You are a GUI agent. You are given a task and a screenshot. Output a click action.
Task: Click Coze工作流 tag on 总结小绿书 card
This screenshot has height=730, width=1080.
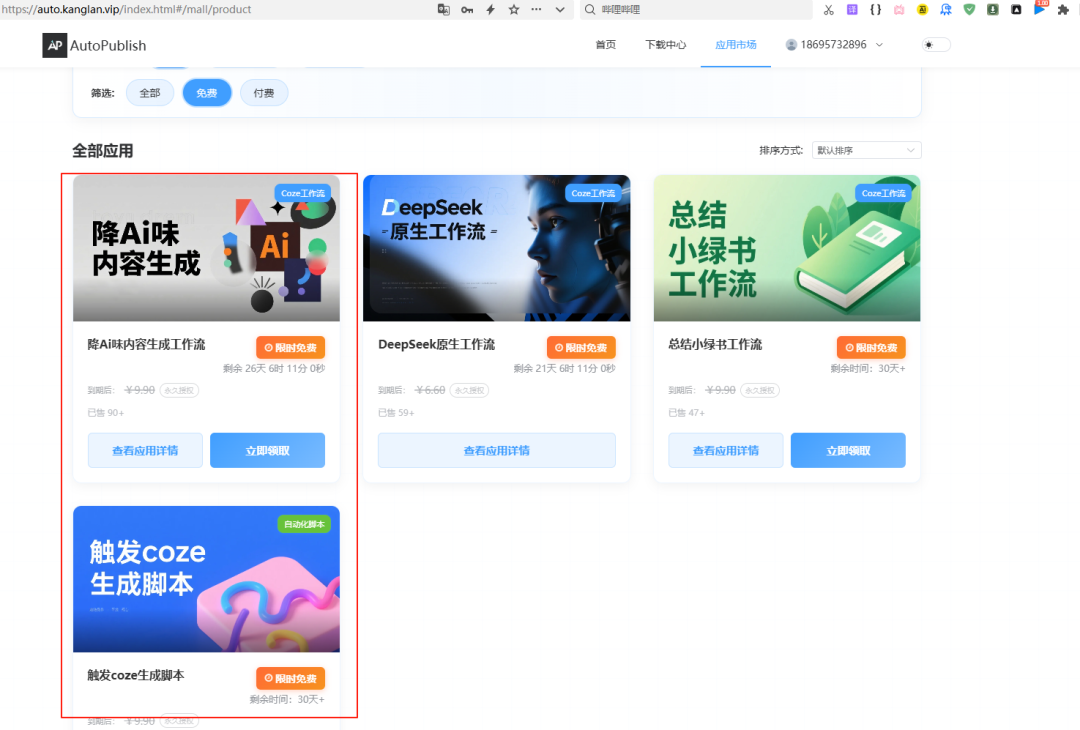[883, 194]
